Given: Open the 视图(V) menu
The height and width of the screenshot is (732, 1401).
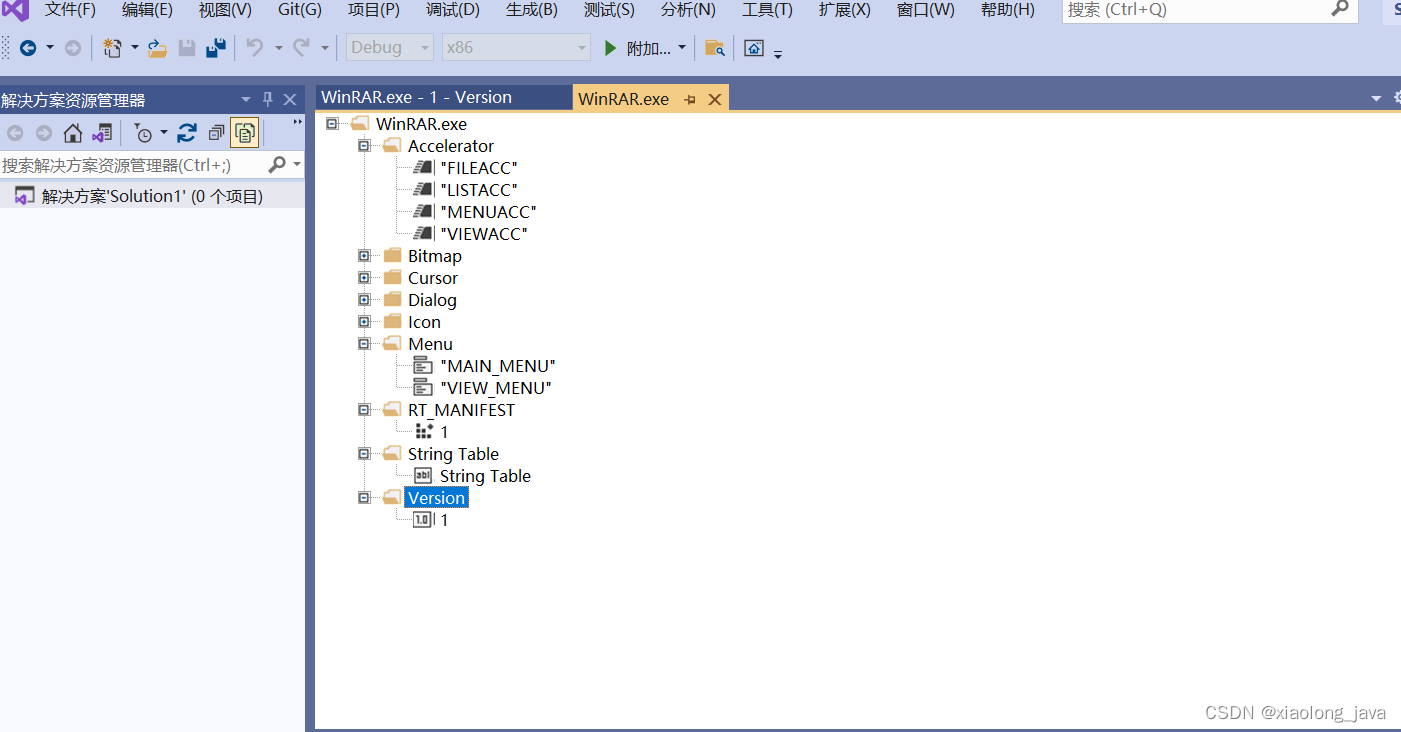Looking at the screenshot, I should pos(225,10).
